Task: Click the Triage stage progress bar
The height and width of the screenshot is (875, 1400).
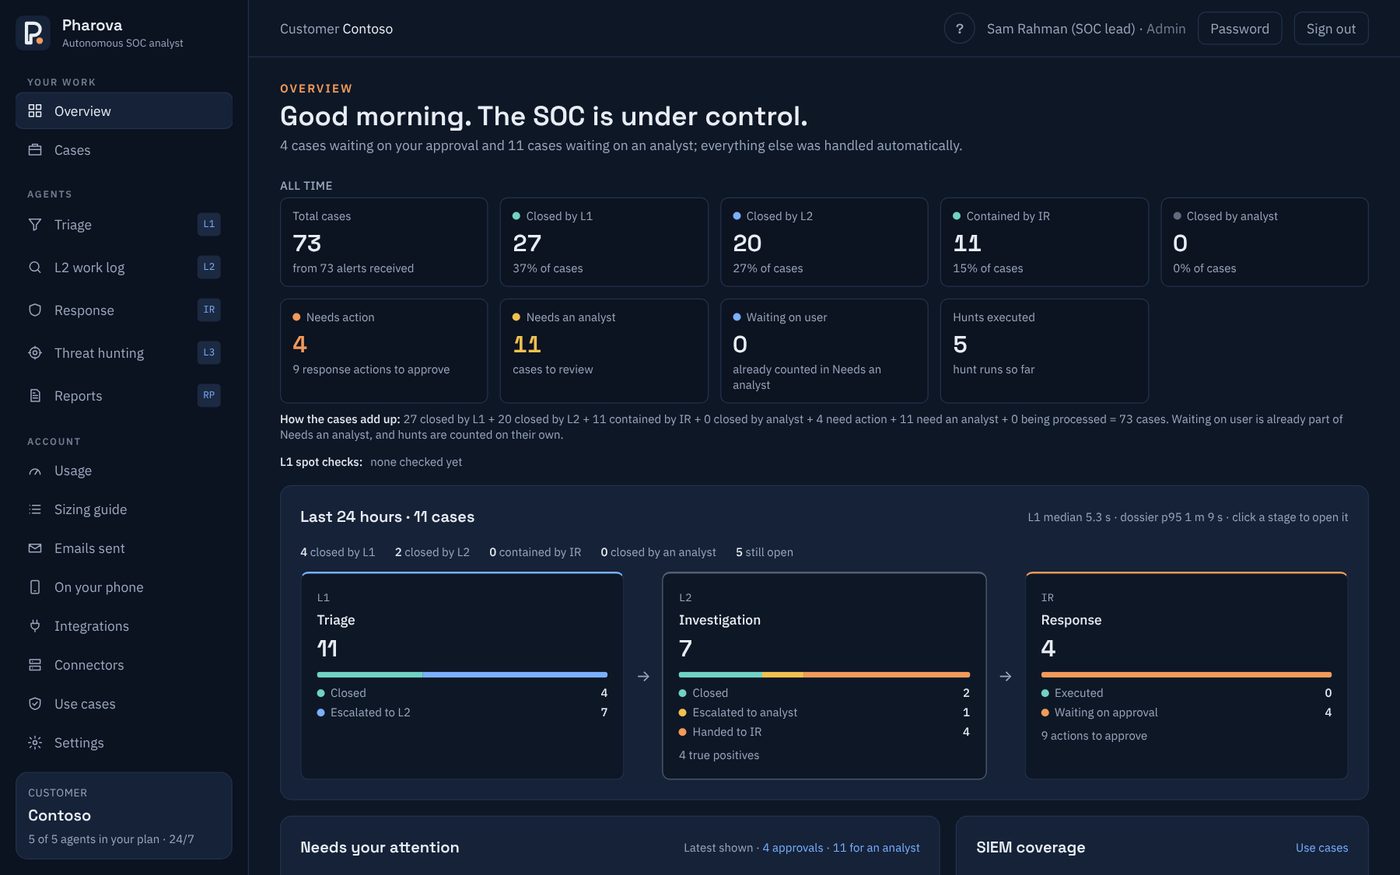Action: (x=462, y=675)
